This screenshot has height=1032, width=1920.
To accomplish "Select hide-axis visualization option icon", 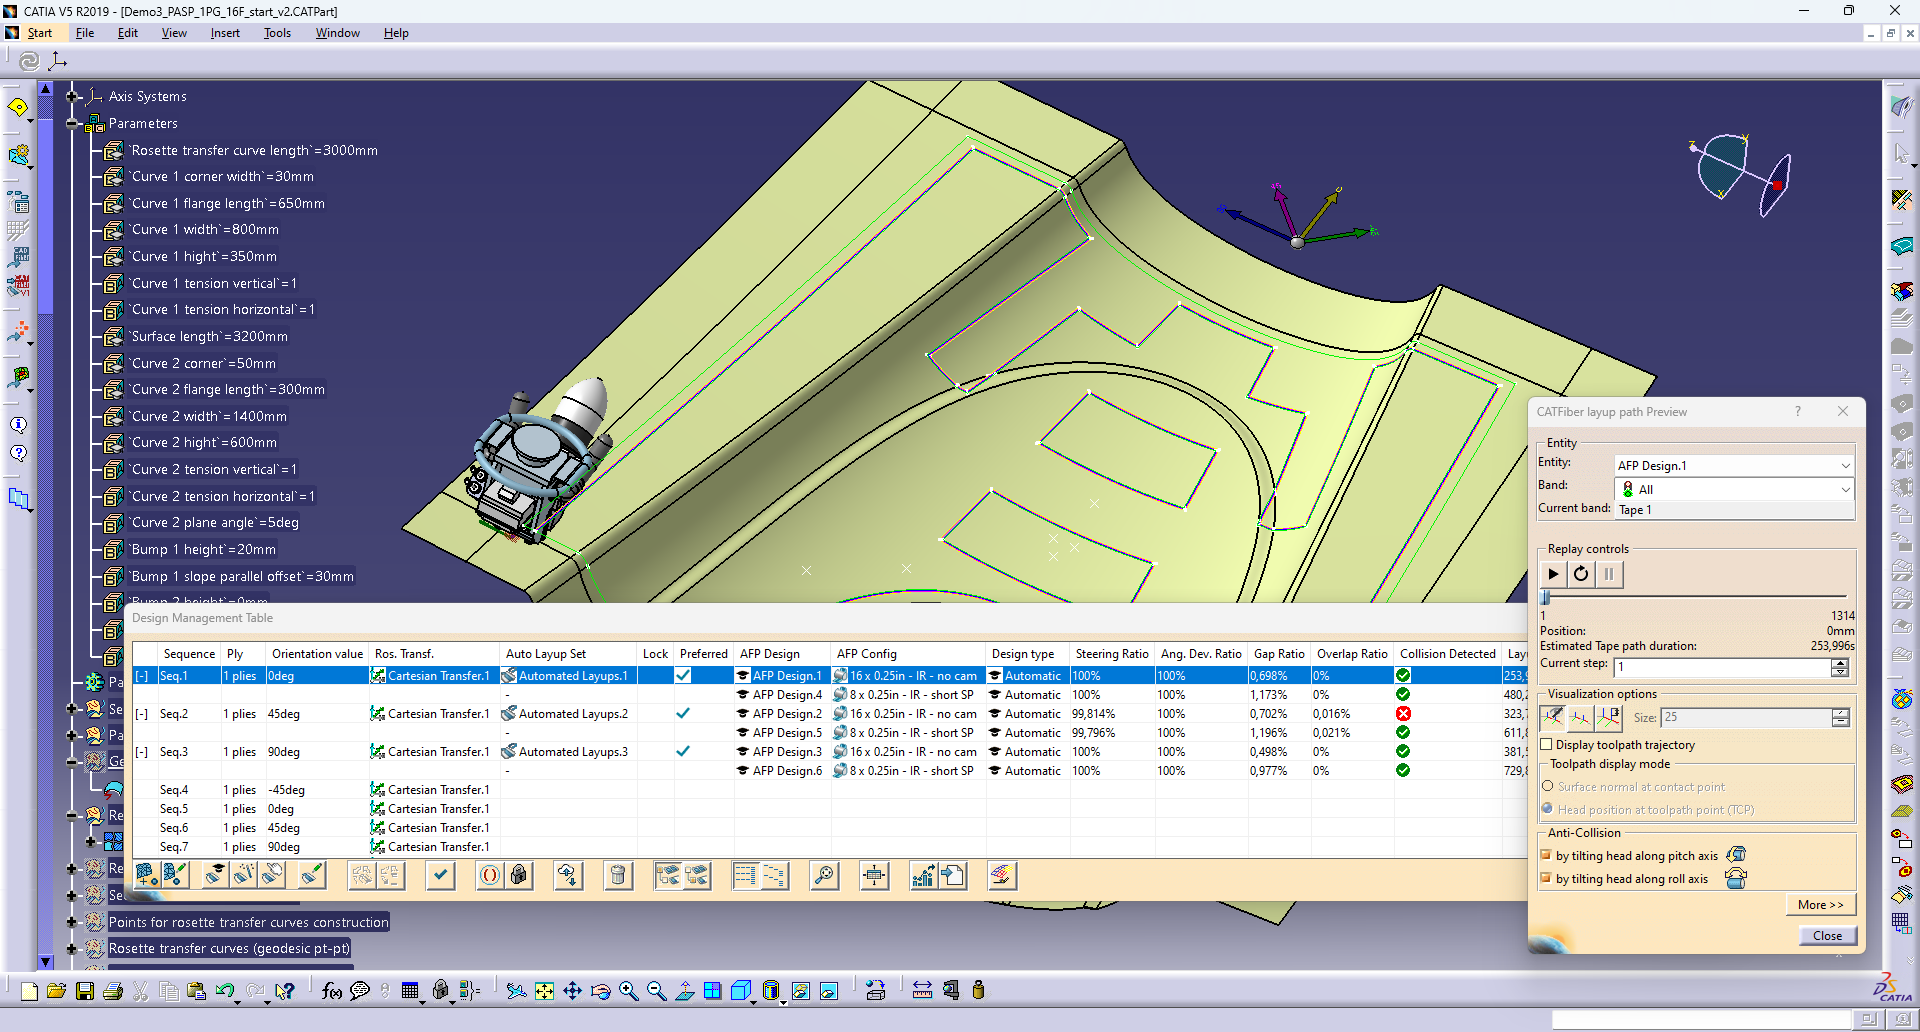I will [x=1552, y=717].
